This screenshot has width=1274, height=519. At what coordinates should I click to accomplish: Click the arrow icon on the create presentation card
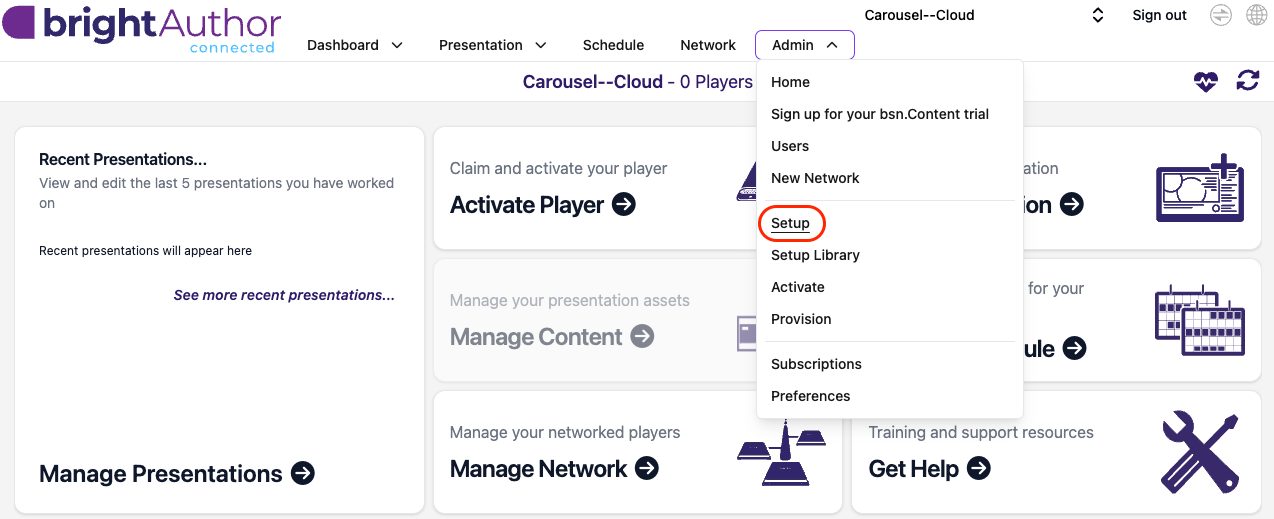pos(1071,205)
